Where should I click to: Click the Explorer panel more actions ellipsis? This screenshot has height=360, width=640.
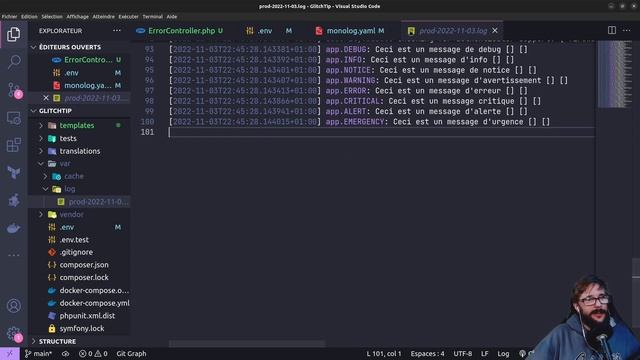coord(117,31)
